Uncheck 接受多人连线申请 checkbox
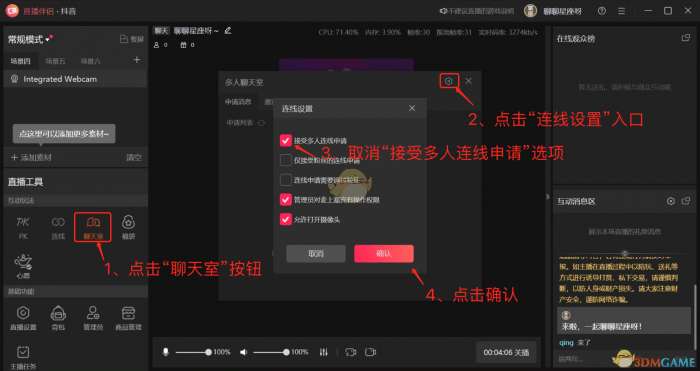 [x=286, y=140]
